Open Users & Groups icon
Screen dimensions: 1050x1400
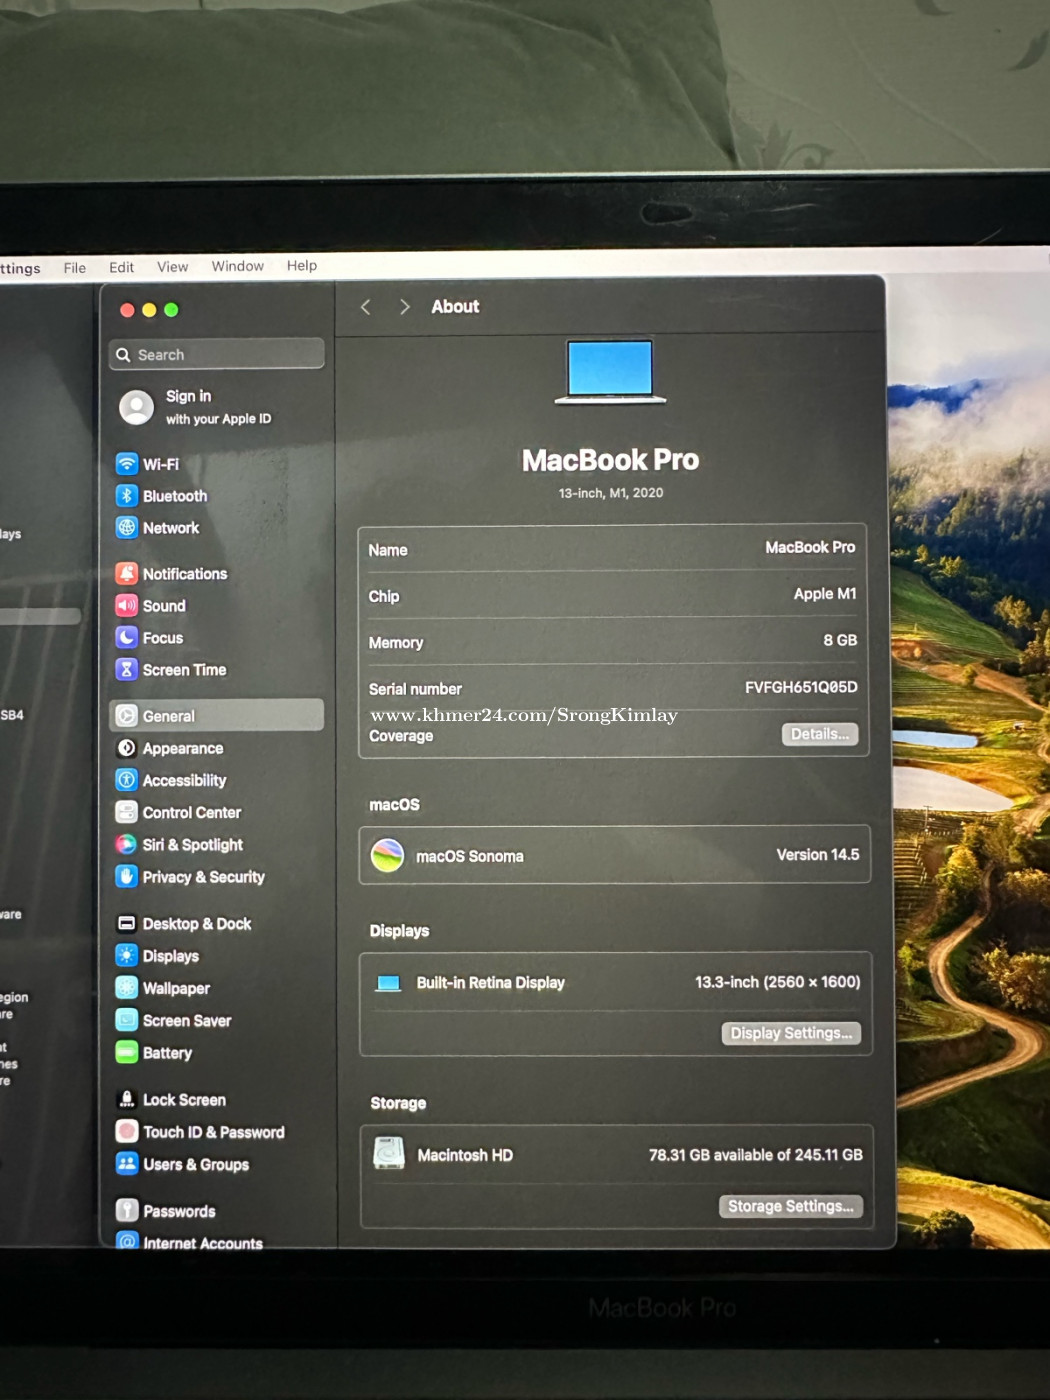(x=127, y=1164)
